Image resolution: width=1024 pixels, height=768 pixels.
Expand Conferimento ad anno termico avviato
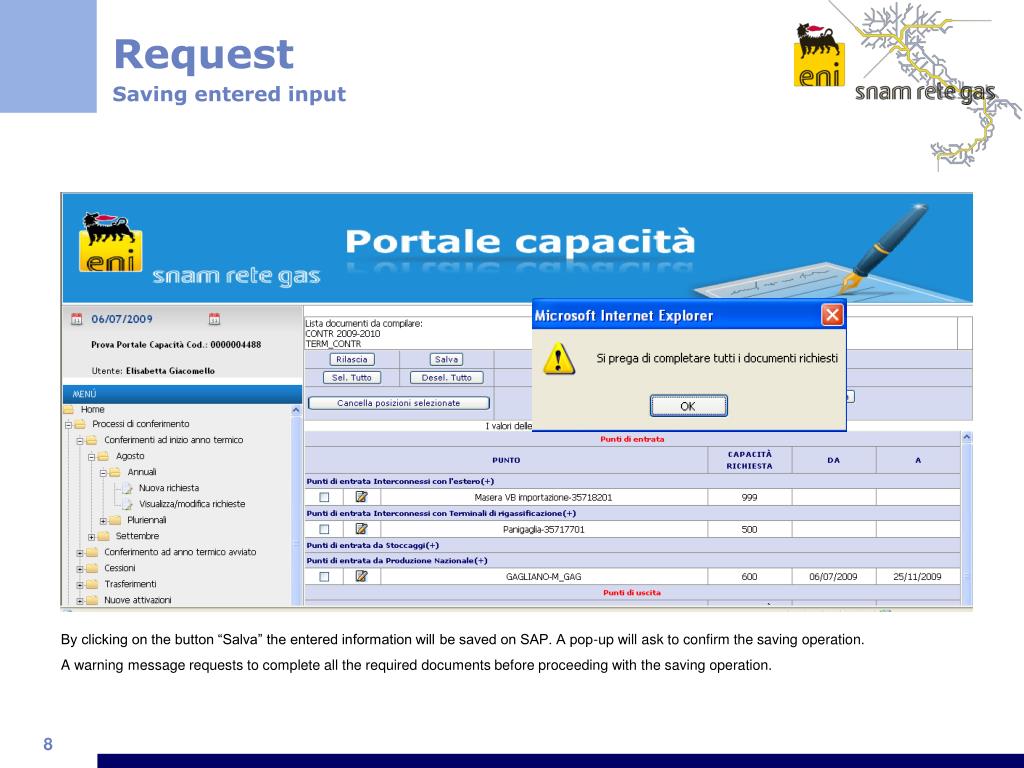pyautogui.click(x=80, y=553)
